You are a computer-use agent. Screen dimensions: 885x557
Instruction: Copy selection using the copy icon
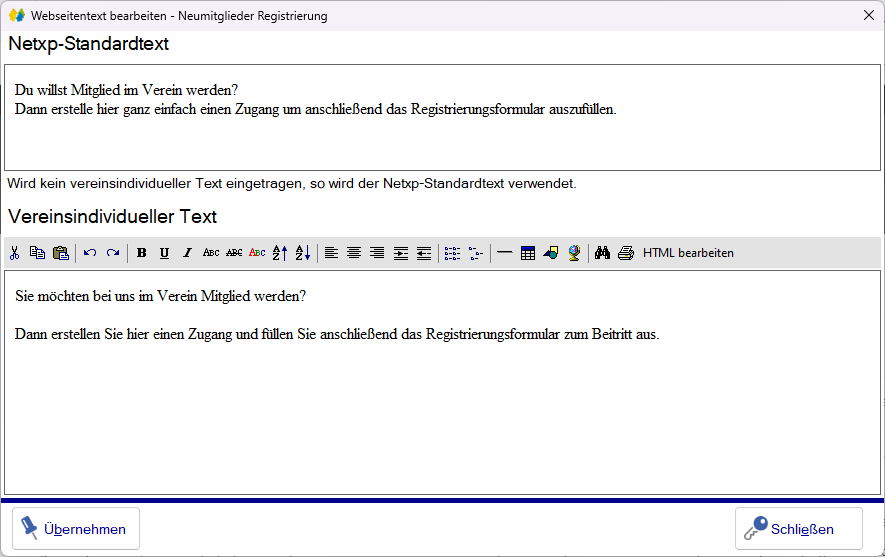pyautogui.click(x=37, y=253)
